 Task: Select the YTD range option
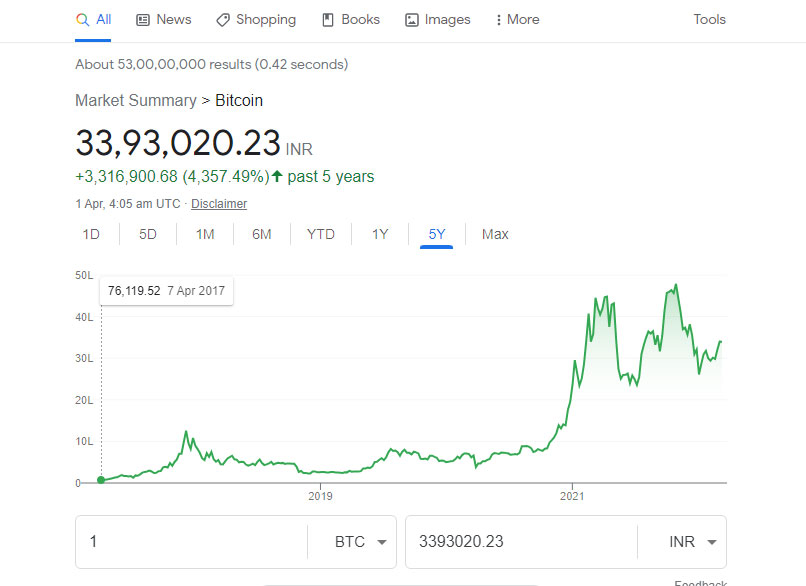pyautogui.click(x=321, y=234)
